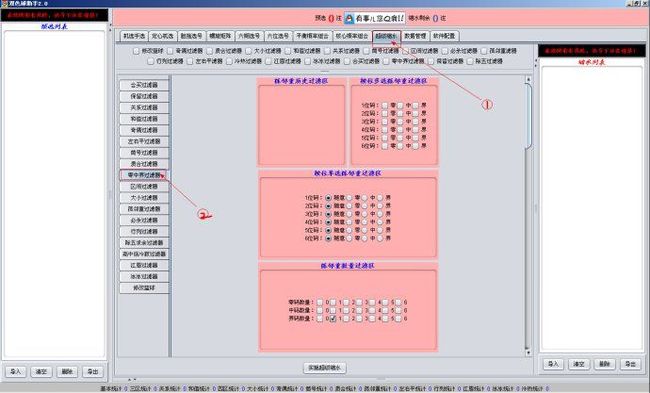Open the 质合过滤器 sidebar button
Screen dimensions: 650x393
[x=144, y=164]
